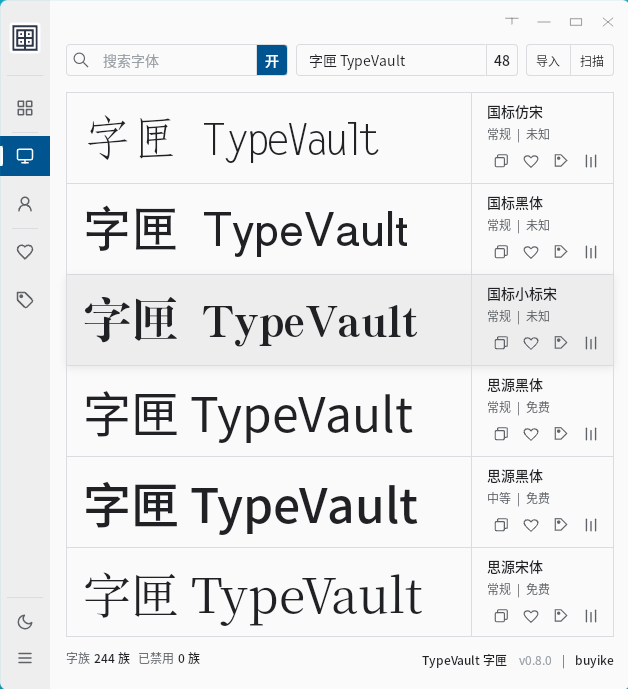Show favorites via the sidebar heart icon
The height and width of the screenshot is (689, 628).
(x=25, y=252)
